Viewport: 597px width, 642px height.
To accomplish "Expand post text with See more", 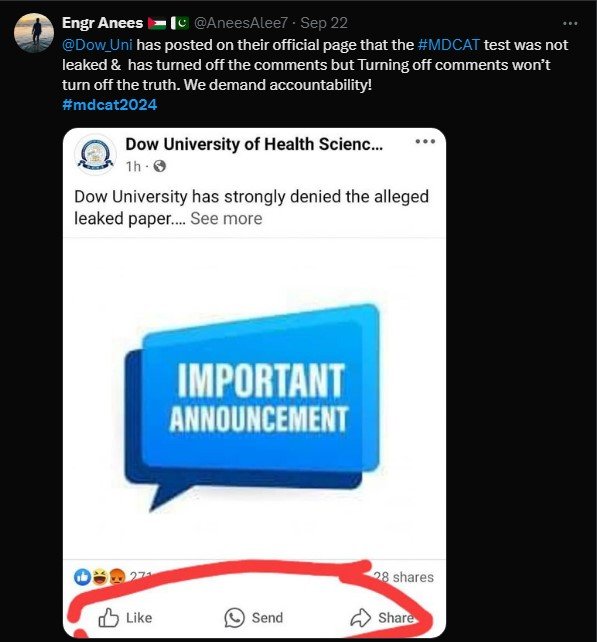I will [x=226, y=219].
